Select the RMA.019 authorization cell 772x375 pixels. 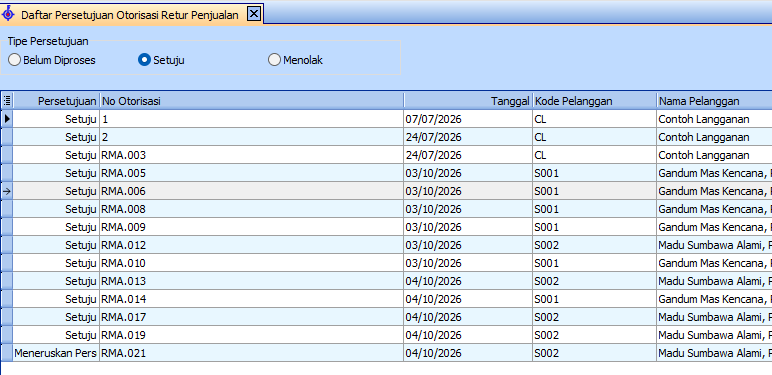pyautogui.click(x=252, y=335)
